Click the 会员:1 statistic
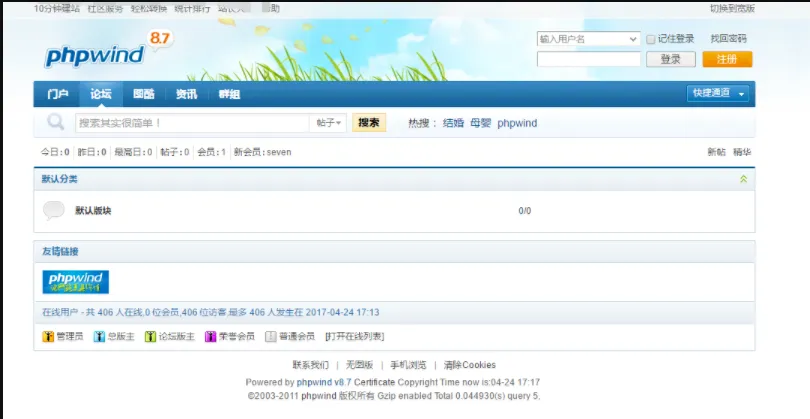The image size is (810, 419). 212,152
